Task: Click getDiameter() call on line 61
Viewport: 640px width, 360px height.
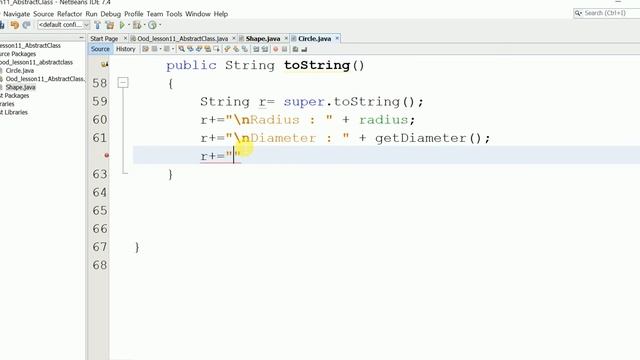Action: click(x=428, y=138)
